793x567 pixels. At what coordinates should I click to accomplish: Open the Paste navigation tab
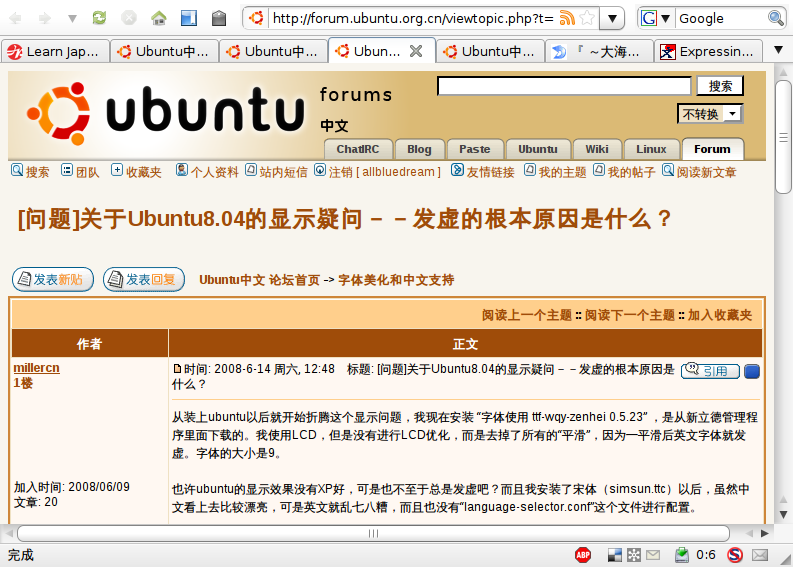tap(475, 149)
